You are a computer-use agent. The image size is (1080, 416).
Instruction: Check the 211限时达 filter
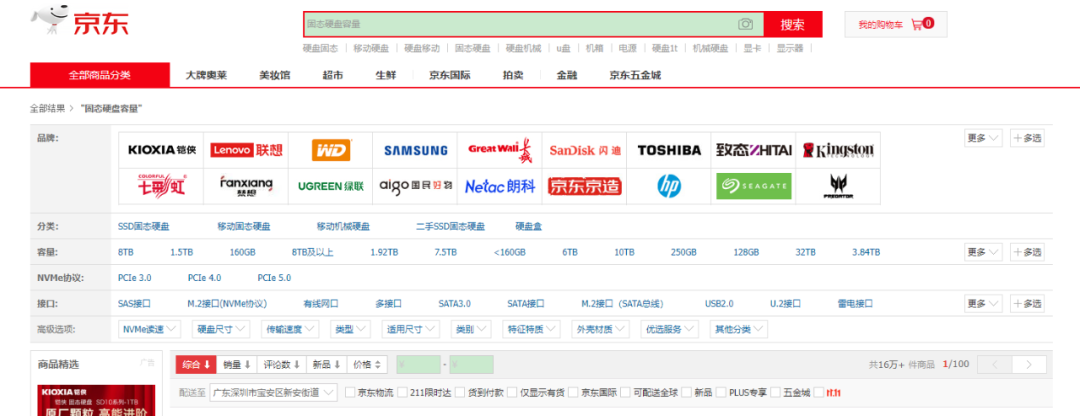(403, 393)
